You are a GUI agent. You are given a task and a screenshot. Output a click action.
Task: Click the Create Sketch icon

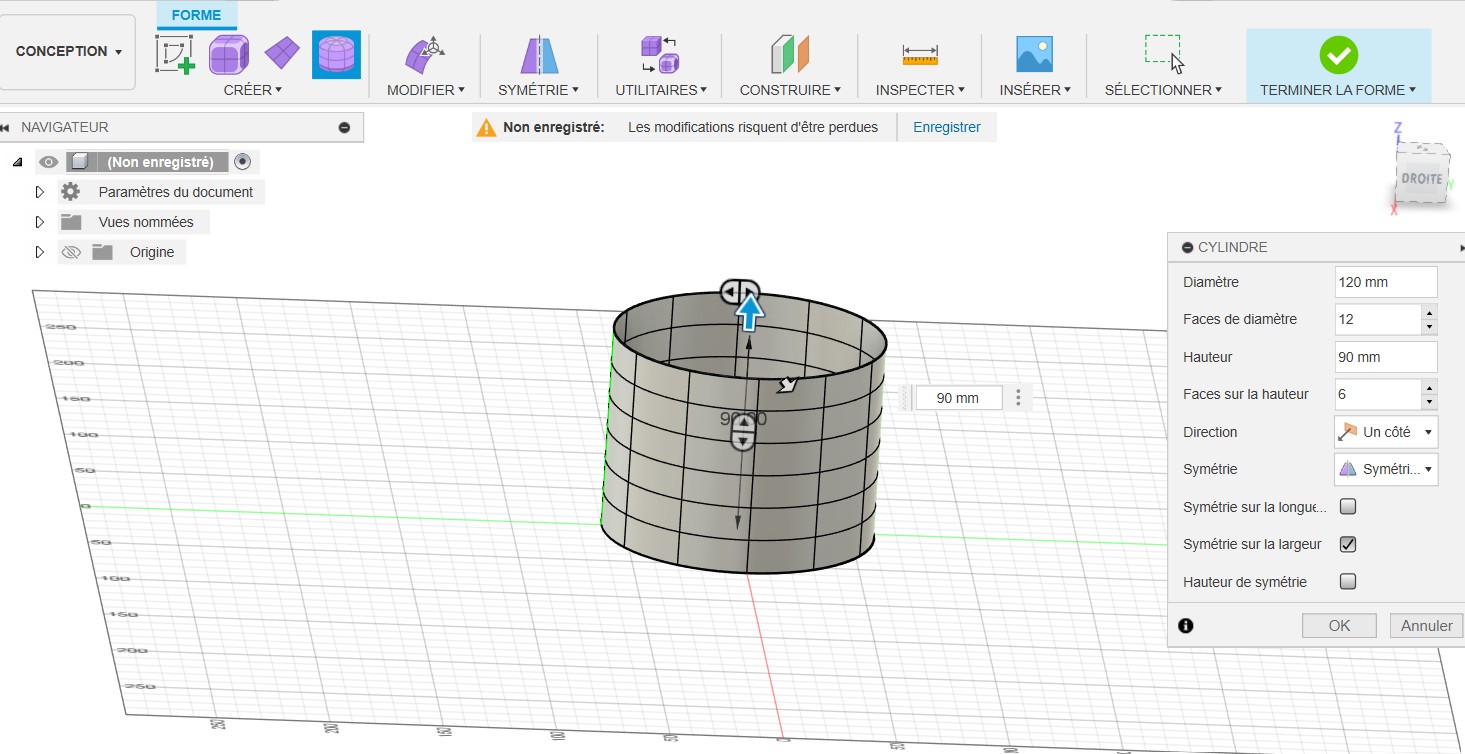point(175,54)
